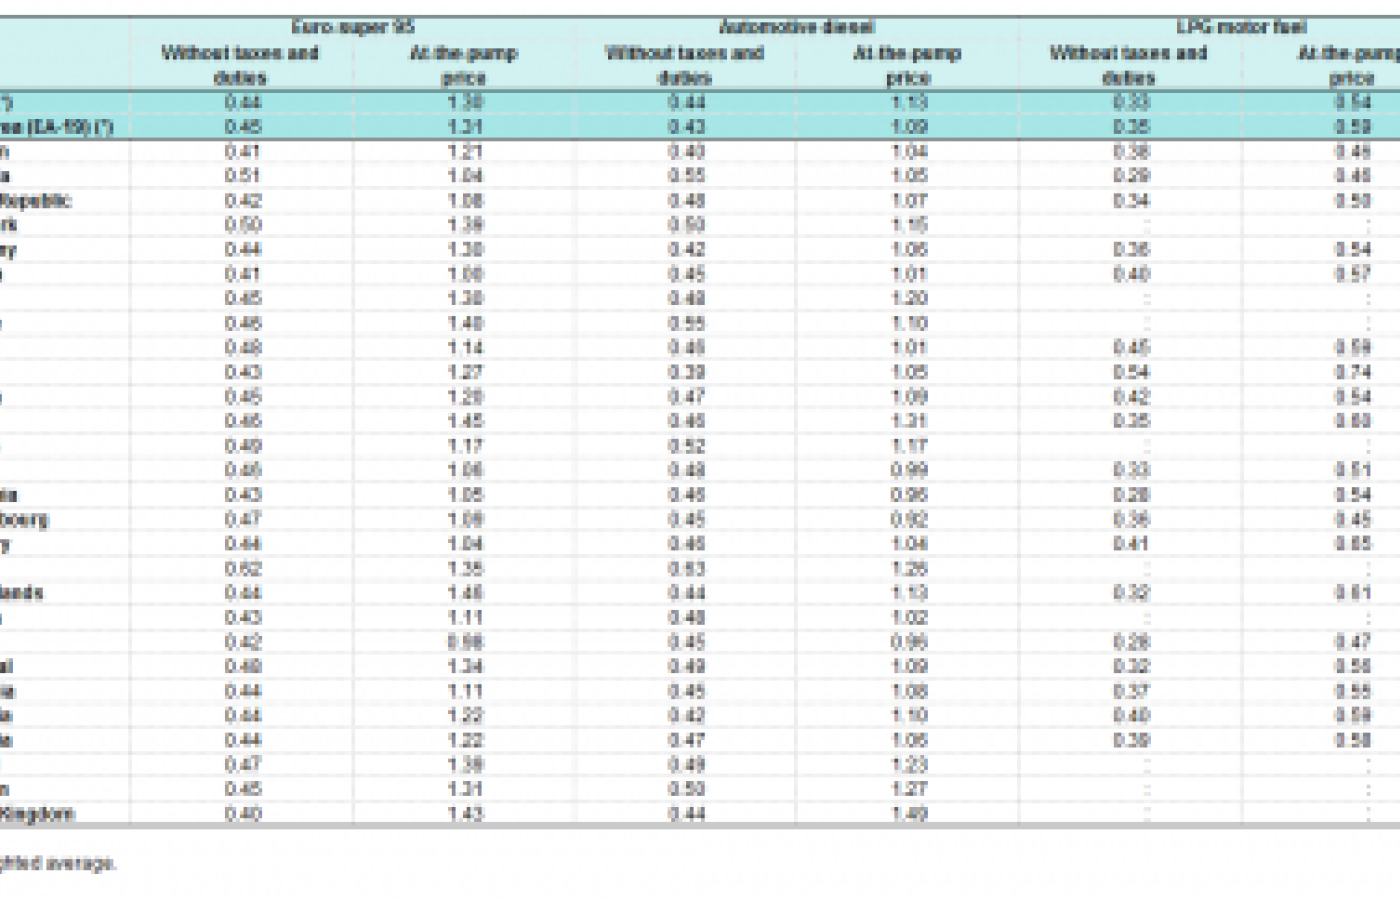Click the Euro super 95 column header
The width and height of the screenshot is (1400, 900).
tap(352, 27)
